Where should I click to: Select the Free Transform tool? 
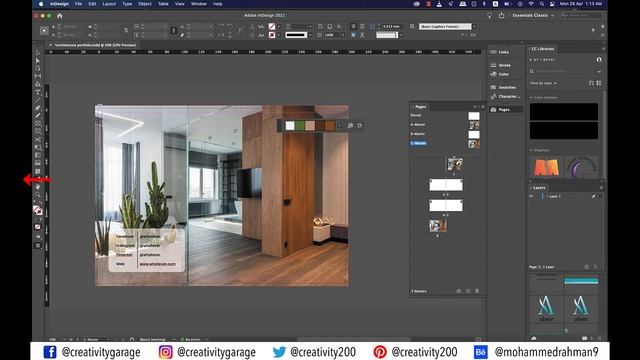click(x=38, y=147)
